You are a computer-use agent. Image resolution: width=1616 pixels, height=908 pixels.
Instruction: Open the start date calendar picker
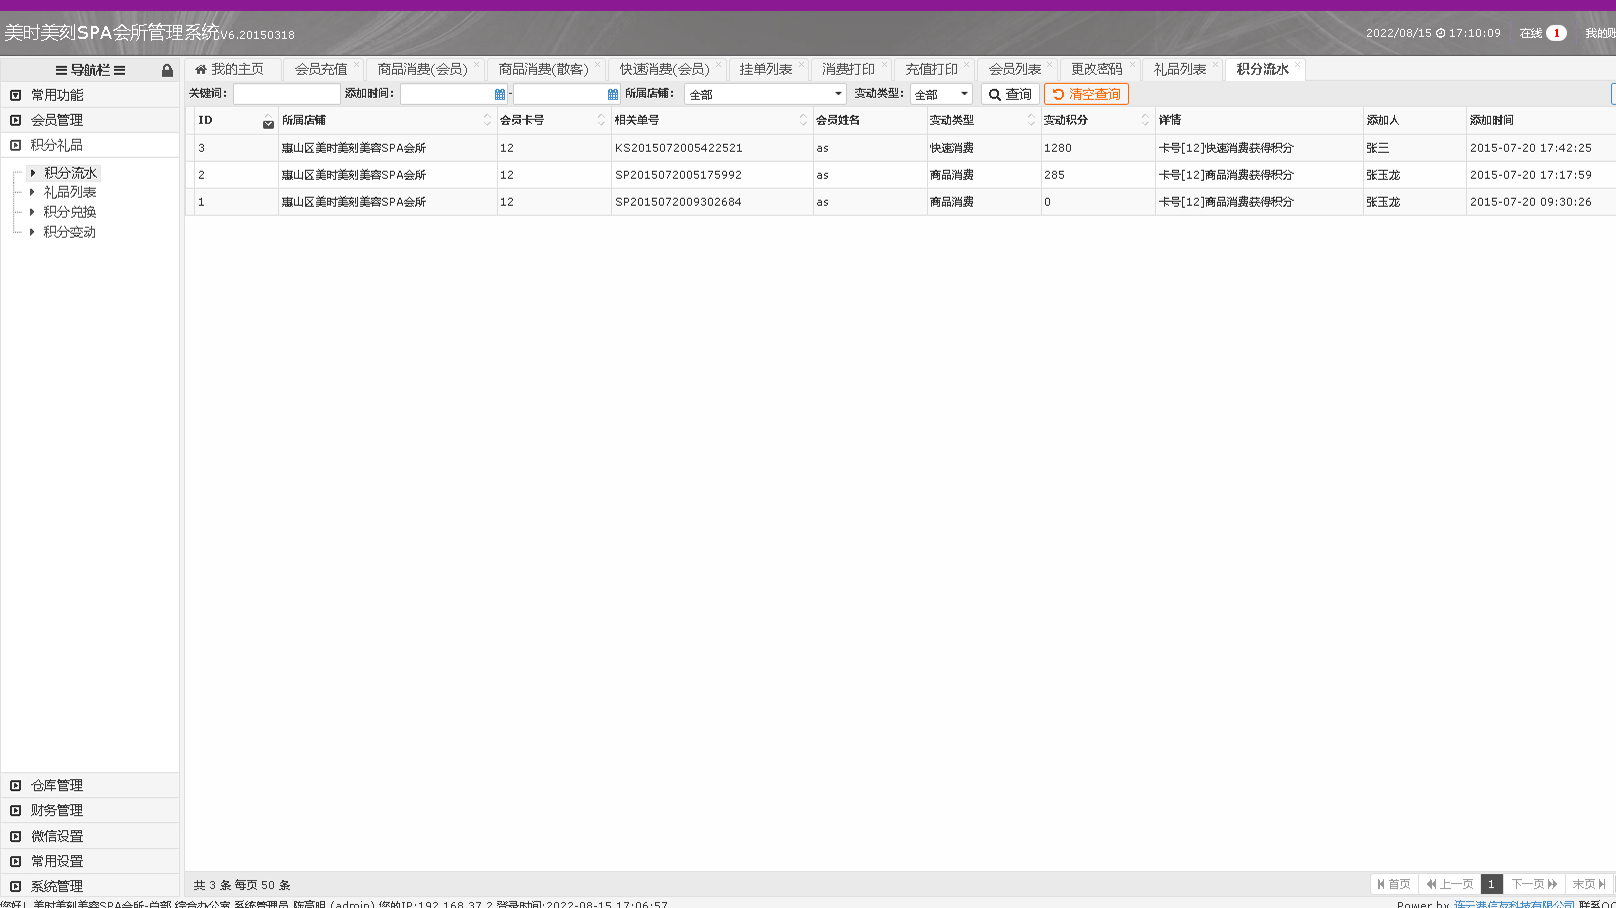click(x=500, y=94)
